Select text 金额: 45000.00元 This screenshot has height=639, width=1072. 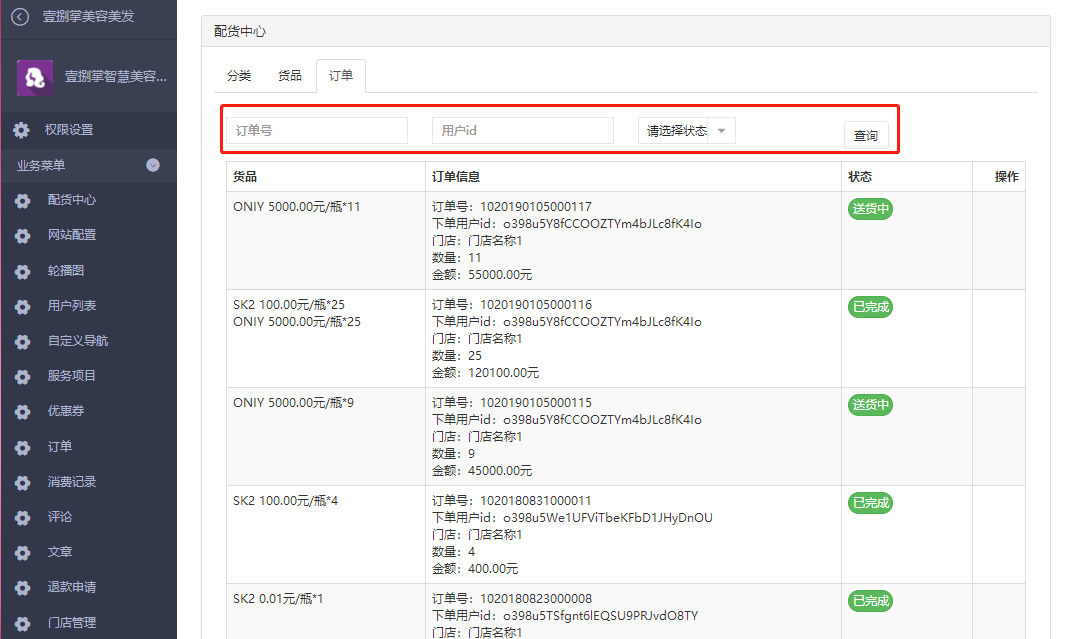coord(482,470)
